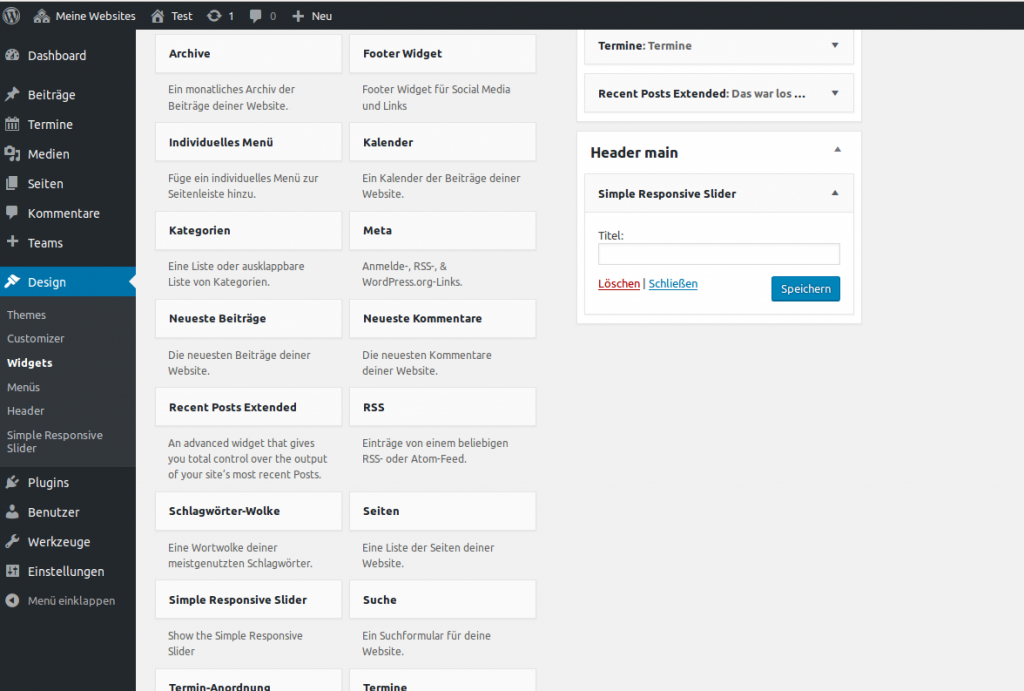
Task: Click the Menü einklappen collapse arrow icon
Action: [12, 600]
